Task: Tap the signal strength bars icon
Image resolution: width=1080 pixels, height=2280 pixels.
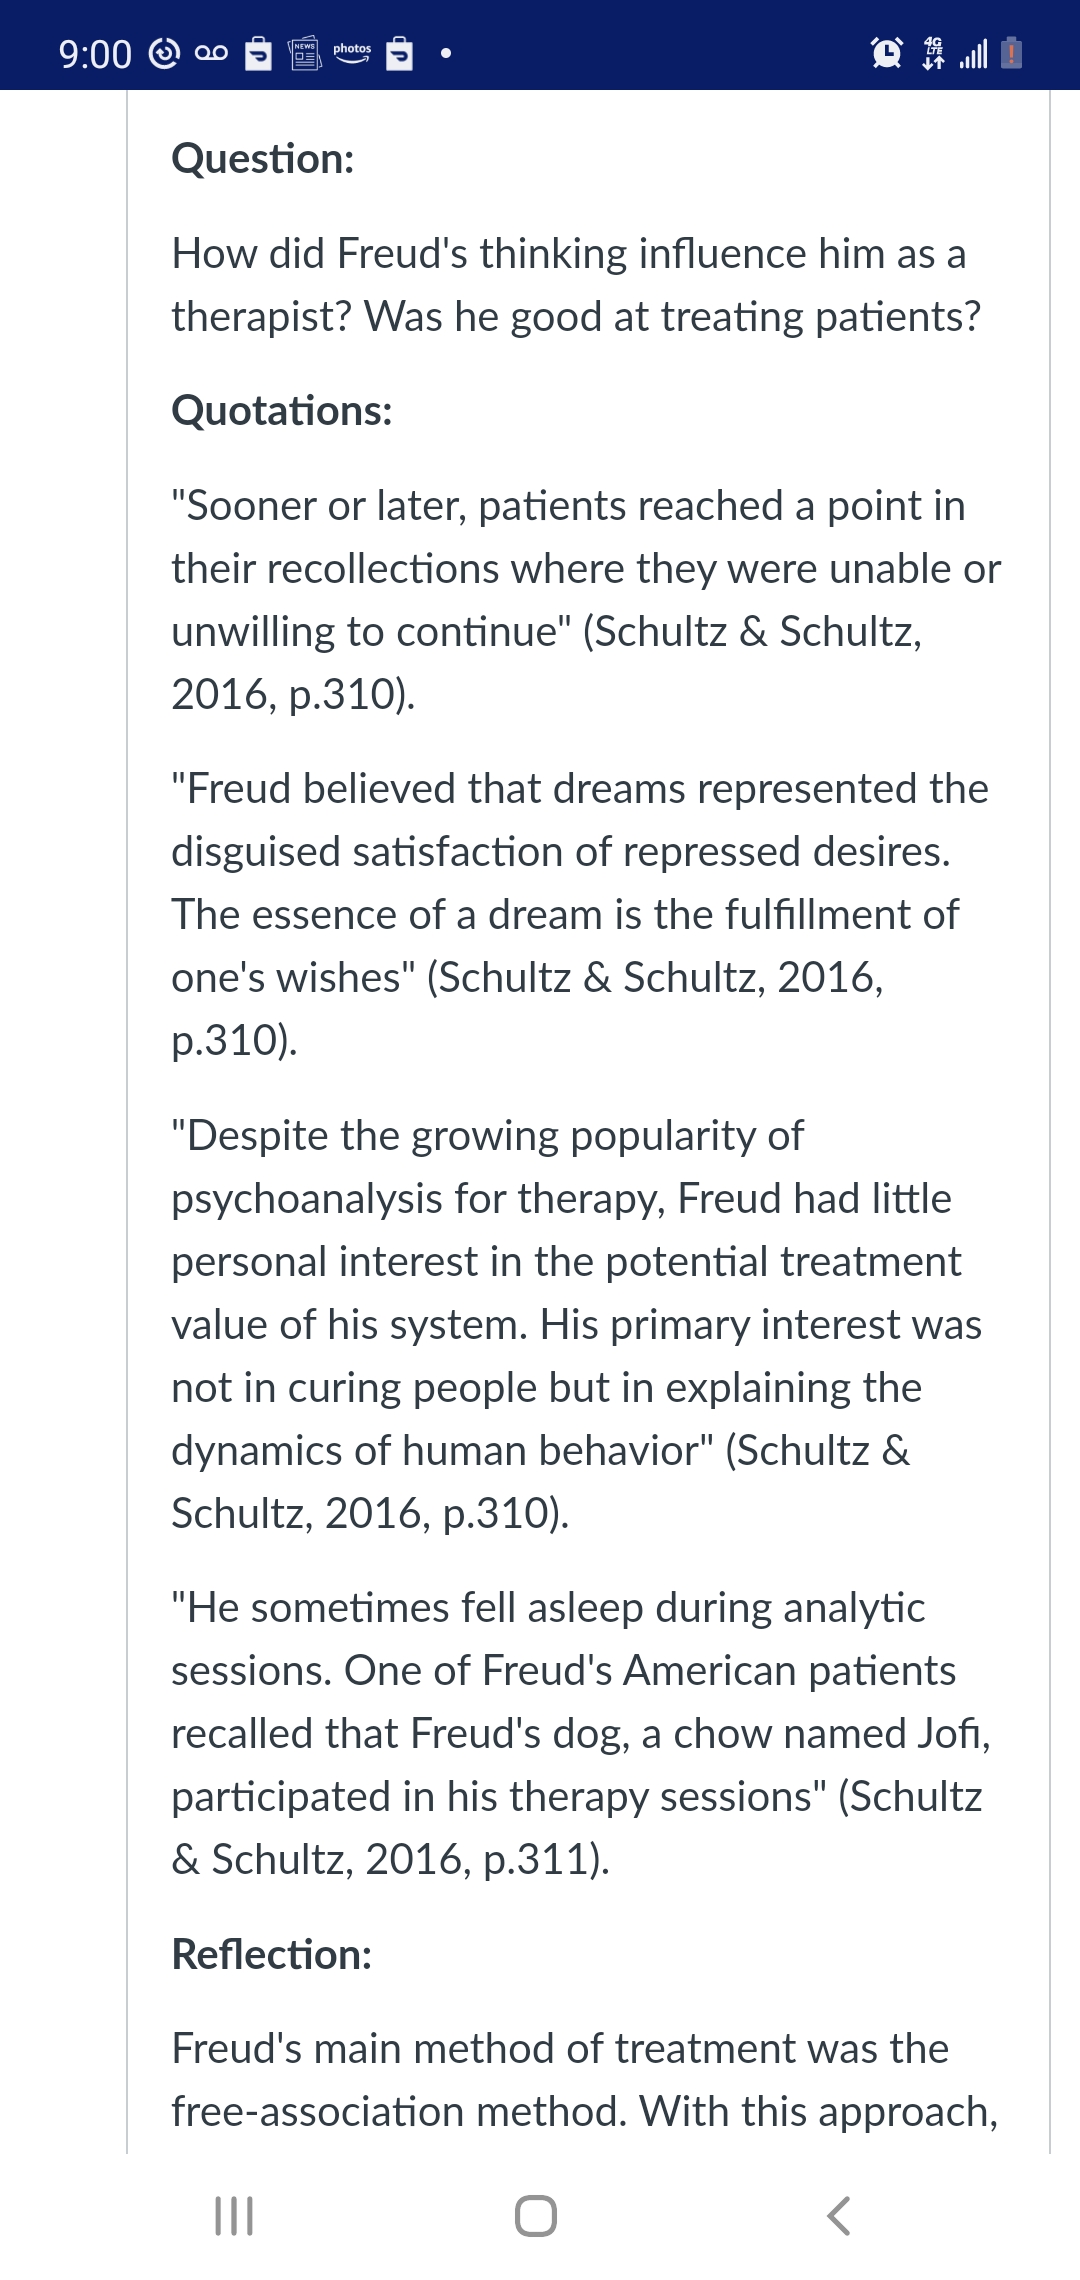Action: (973, 53)
